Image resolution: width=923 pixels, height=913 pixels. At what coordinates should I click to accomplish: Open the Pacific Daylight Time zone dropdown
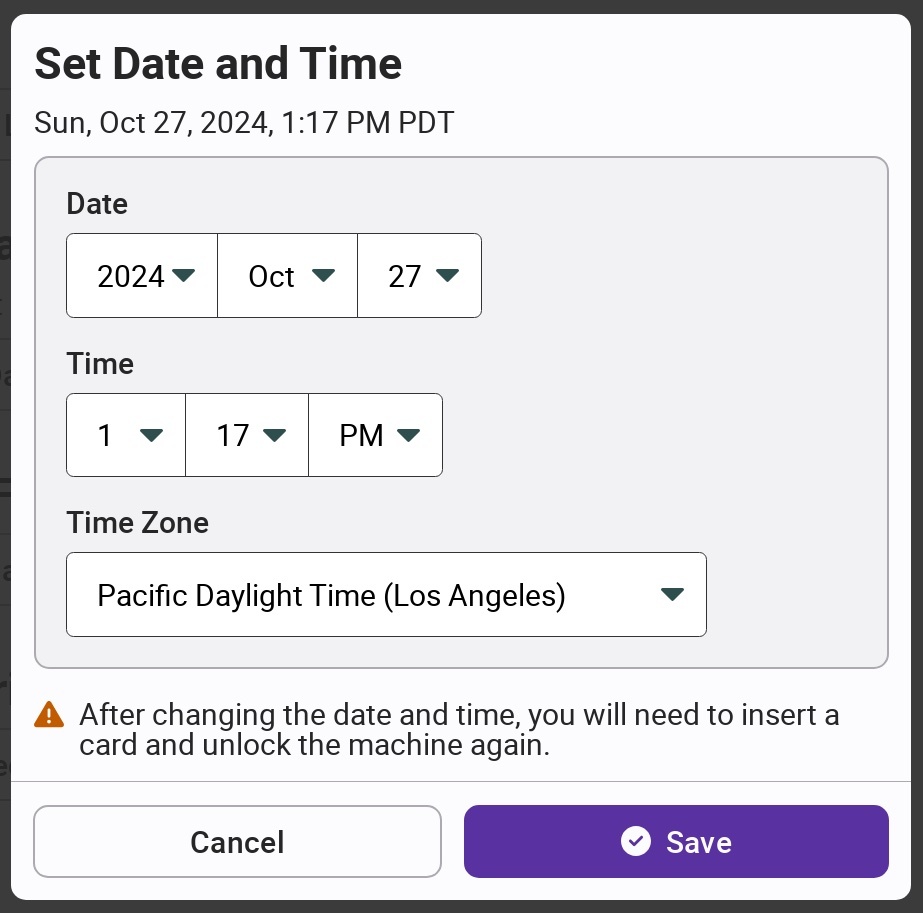click(x=386, y=595)
